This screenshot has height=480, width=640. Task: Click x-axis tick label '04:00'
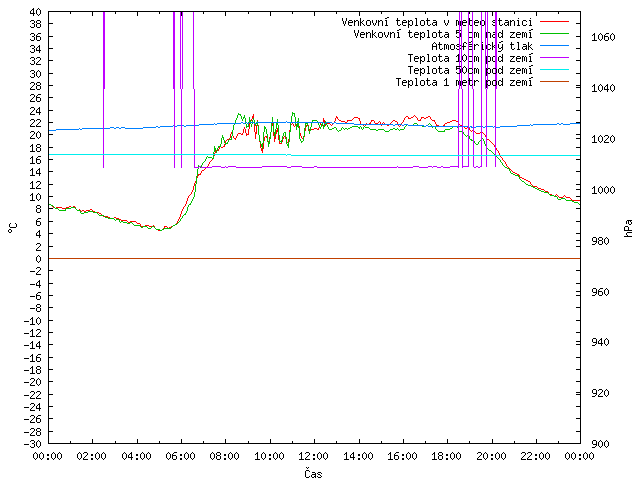(x=136, y=456)
